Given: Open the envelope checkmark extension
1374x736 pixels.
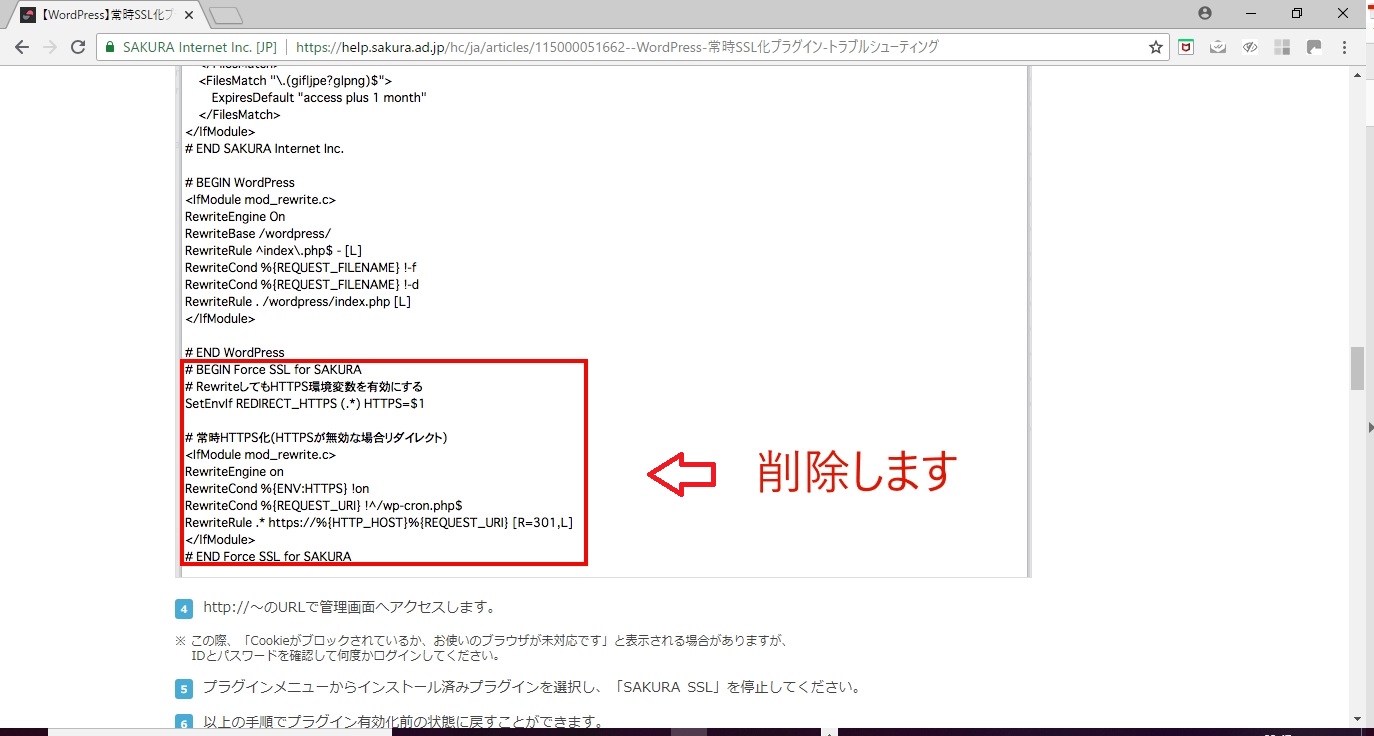Looking at the screenshot, I should pos(1218,47).
